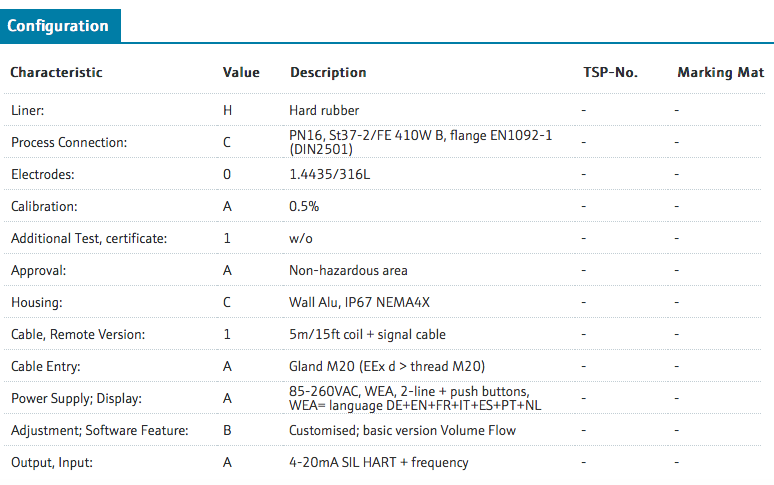Select the 5m/15ft coil + signal cable text
The image size is (774, 485).
367,335
